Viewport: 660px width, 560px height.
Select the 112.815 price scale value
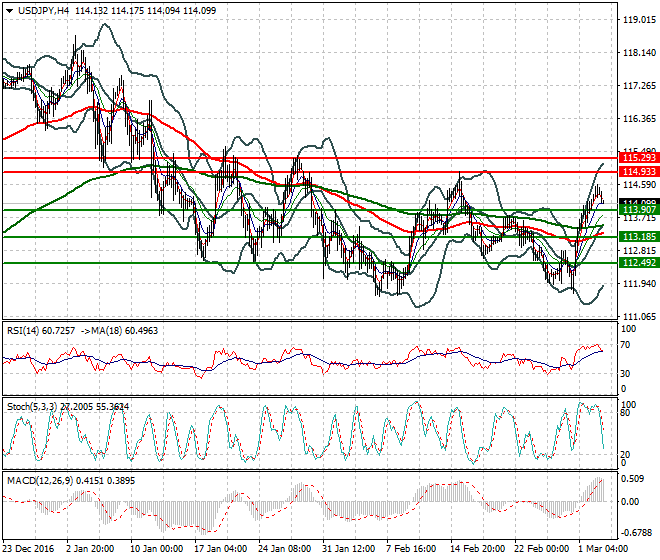(639, 251)
